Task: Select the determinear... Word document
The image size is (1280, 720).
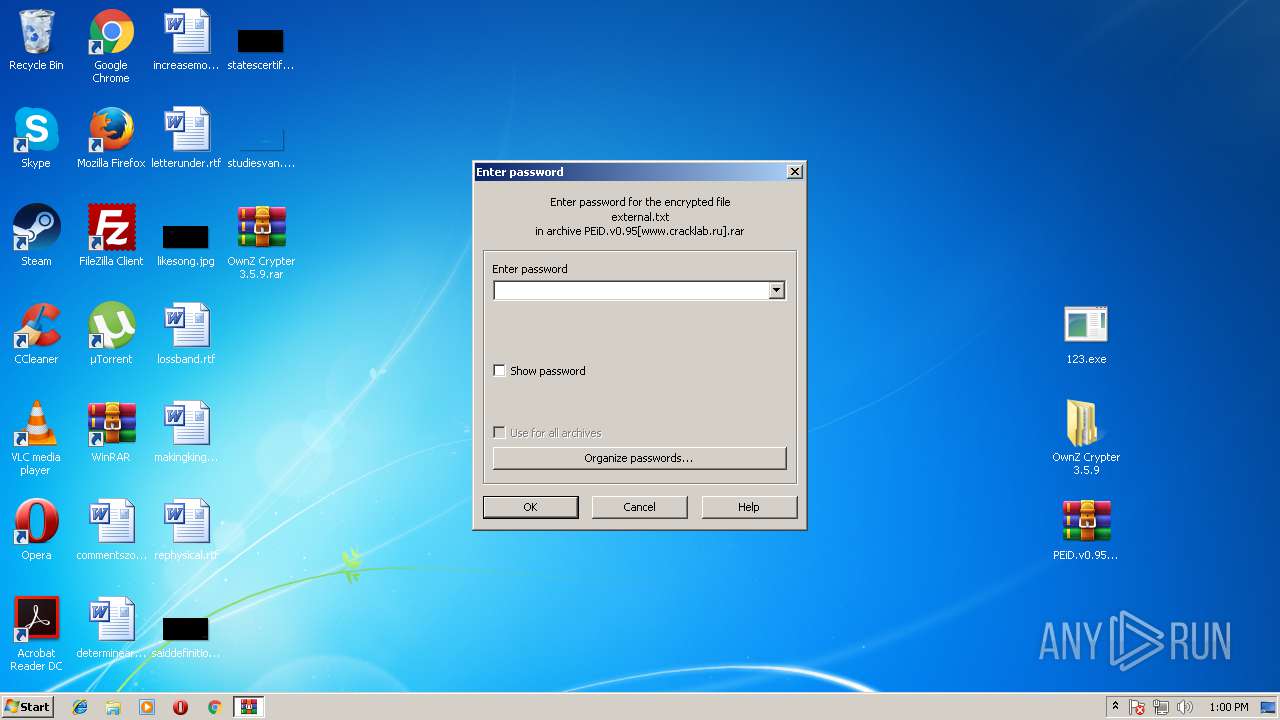Action: (x=111, y=629)
